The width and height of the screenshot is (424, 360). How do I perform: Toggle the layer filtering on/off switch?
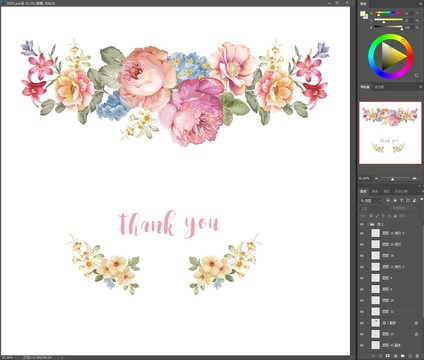pos(422,199)
